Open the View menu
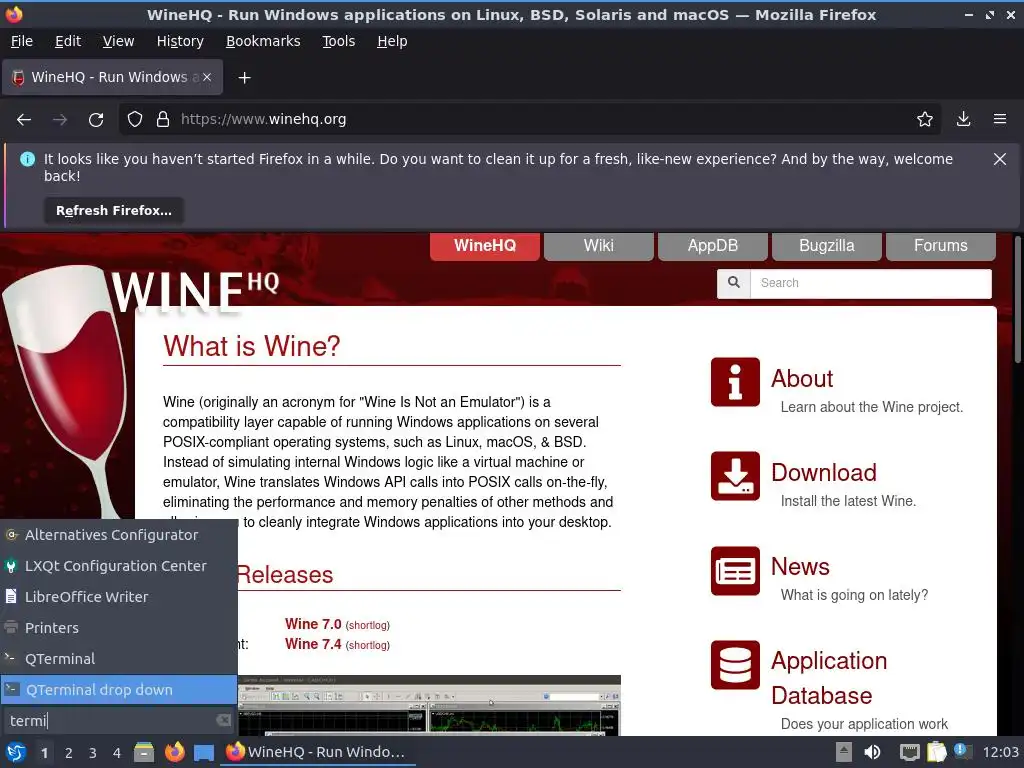The height and width of the screenshot is (768, 1024). pyautogui.click(x=118, y=41)
